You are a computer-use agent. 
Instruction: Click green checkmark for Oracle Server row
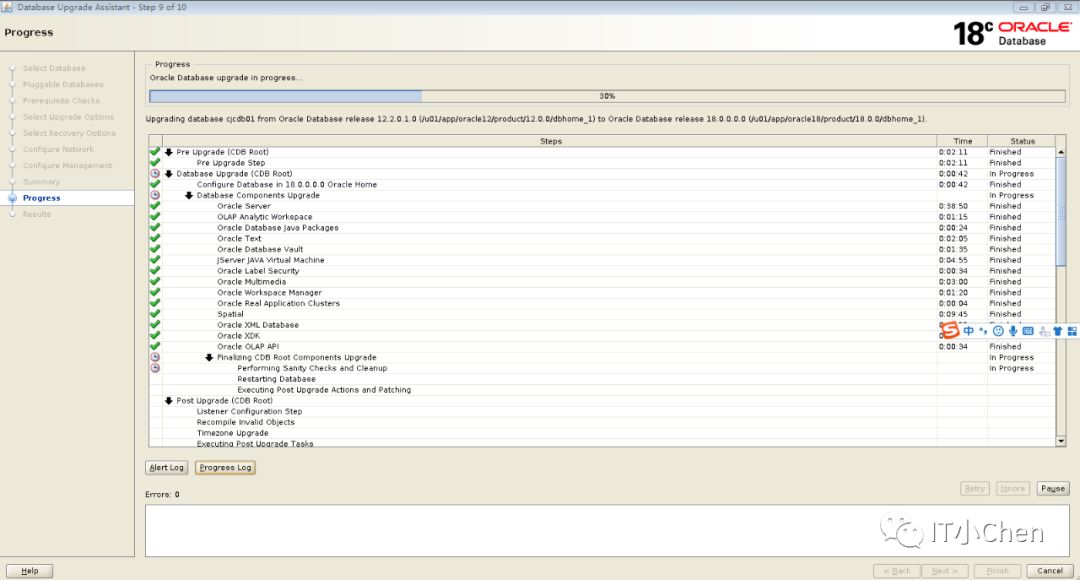pyautogui.click(x=155, y=206)
